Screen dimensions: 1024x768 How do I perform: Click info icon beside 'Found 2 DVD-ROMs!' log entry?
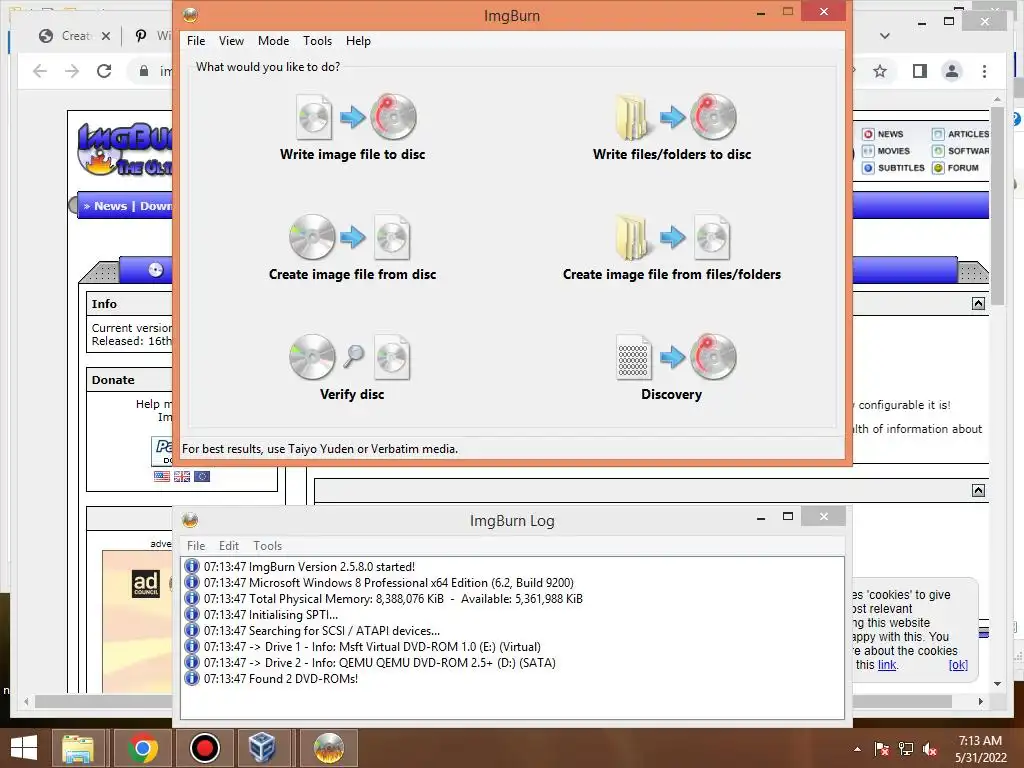coord(191,679)
